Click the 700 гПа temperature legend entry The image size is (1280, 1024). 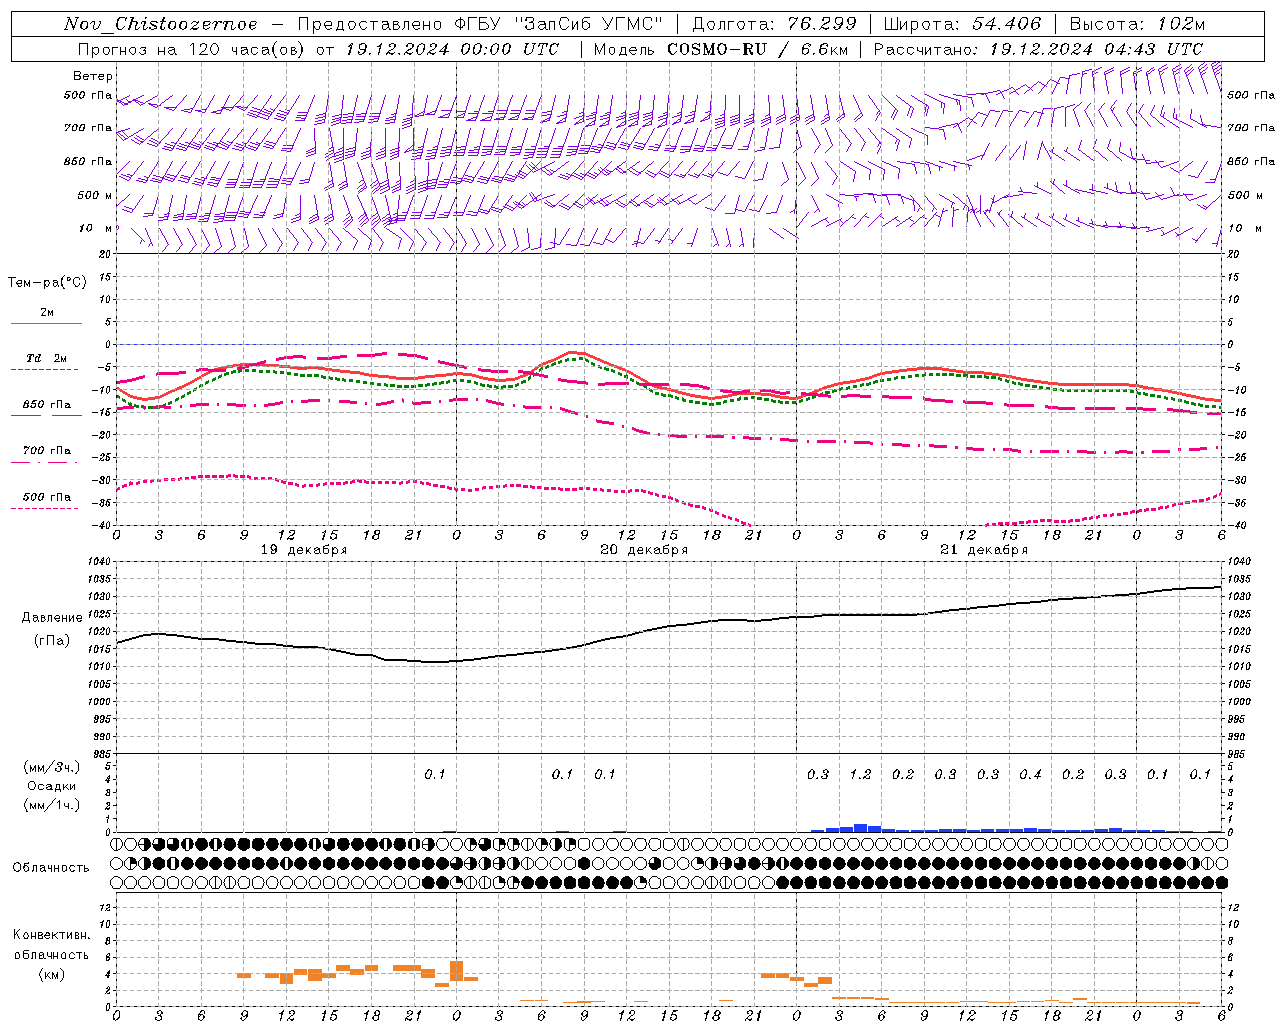tap(47, 451)
